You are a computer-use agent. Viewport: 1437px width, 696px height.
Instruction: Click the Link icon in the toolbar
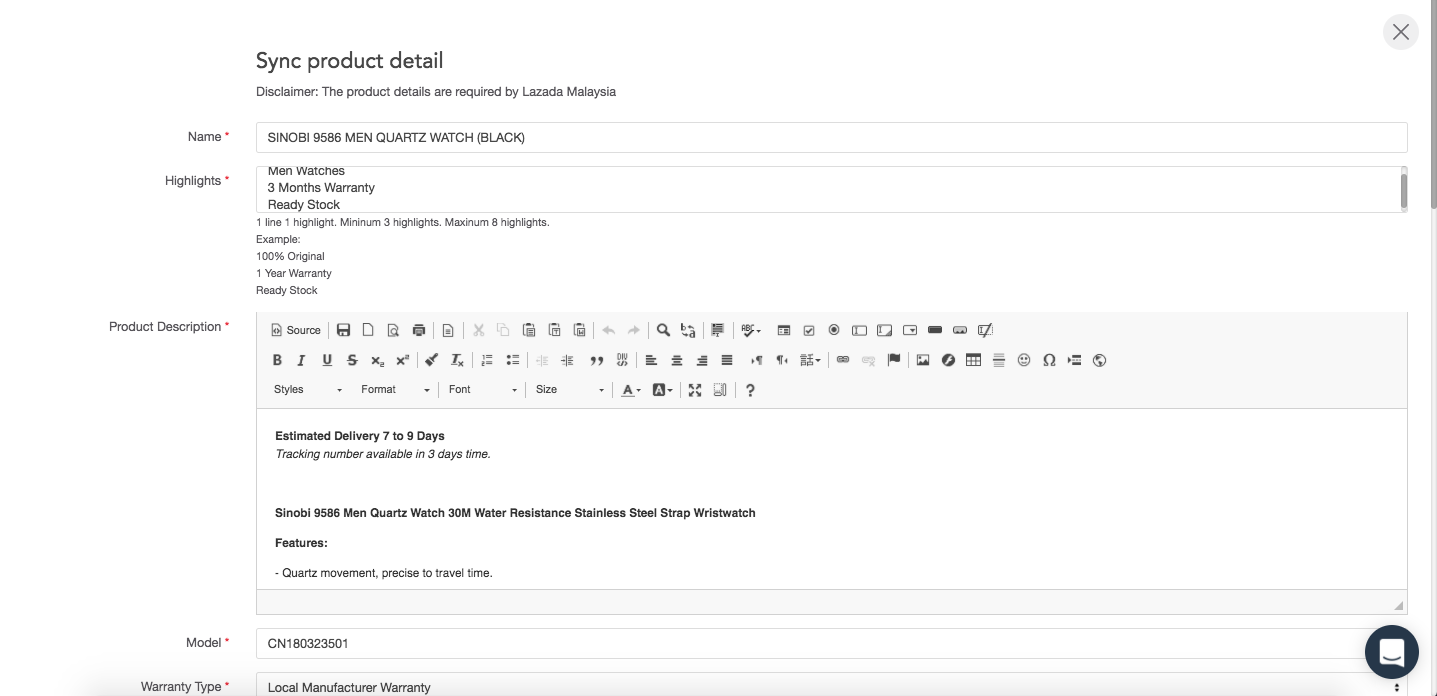(843, 360)
